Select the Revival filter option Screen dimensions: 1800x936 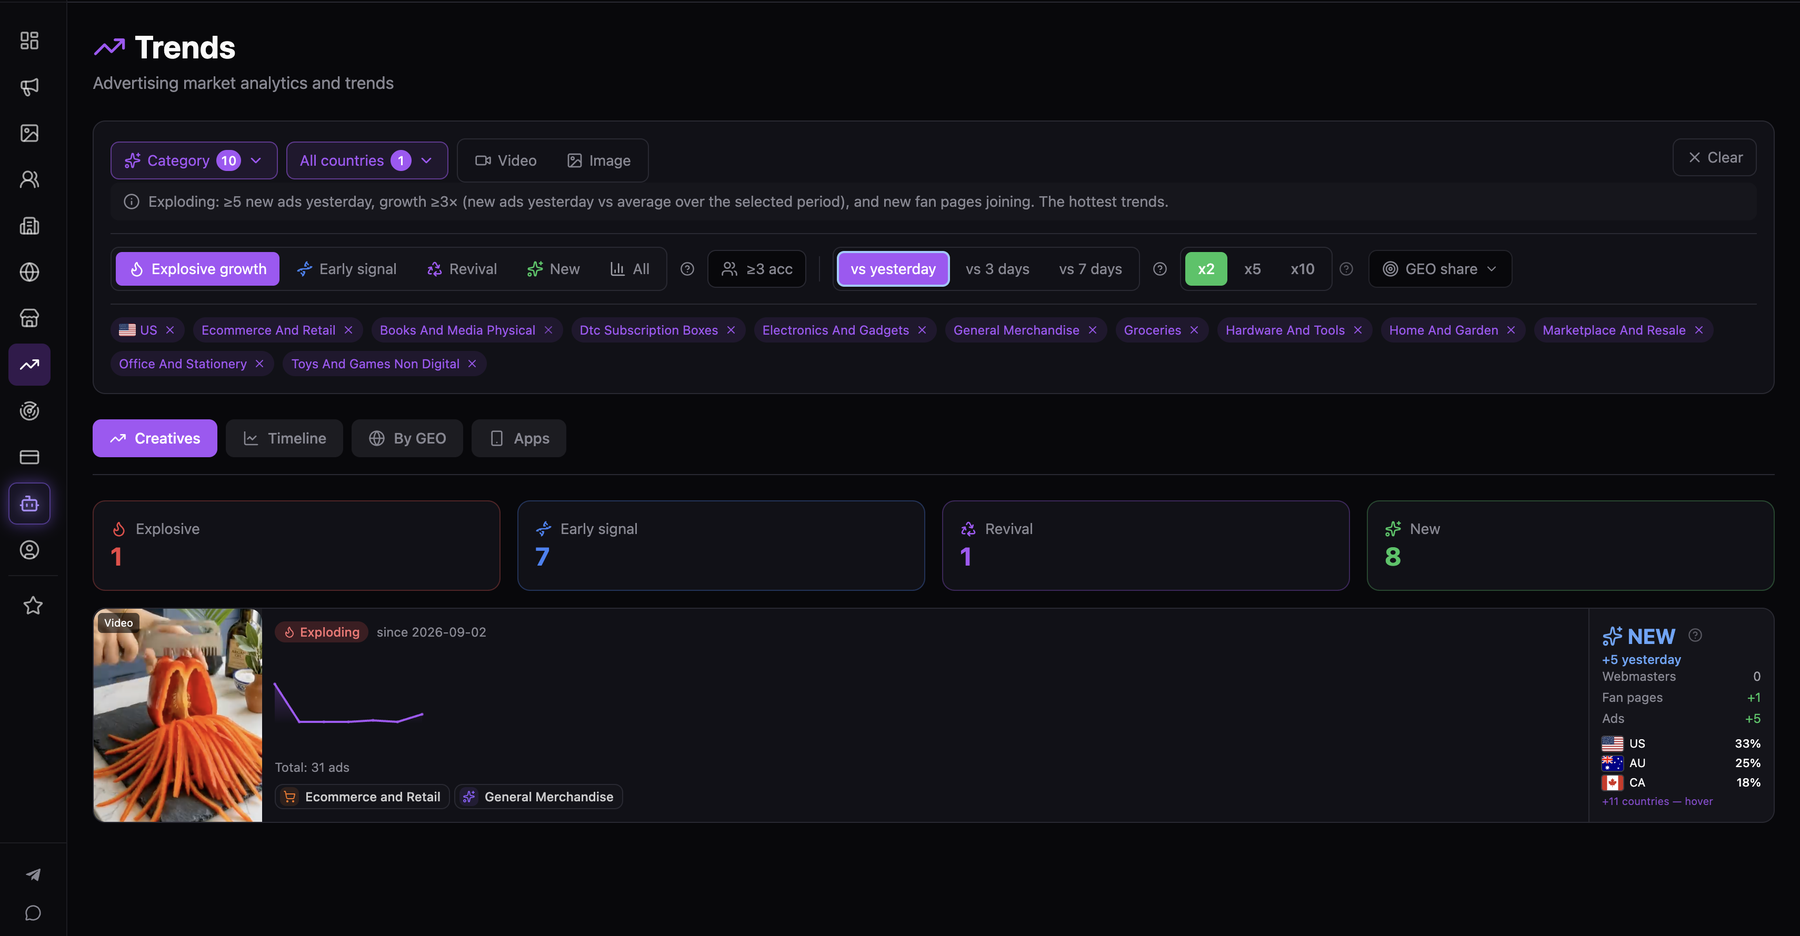[x=461, y=269]
